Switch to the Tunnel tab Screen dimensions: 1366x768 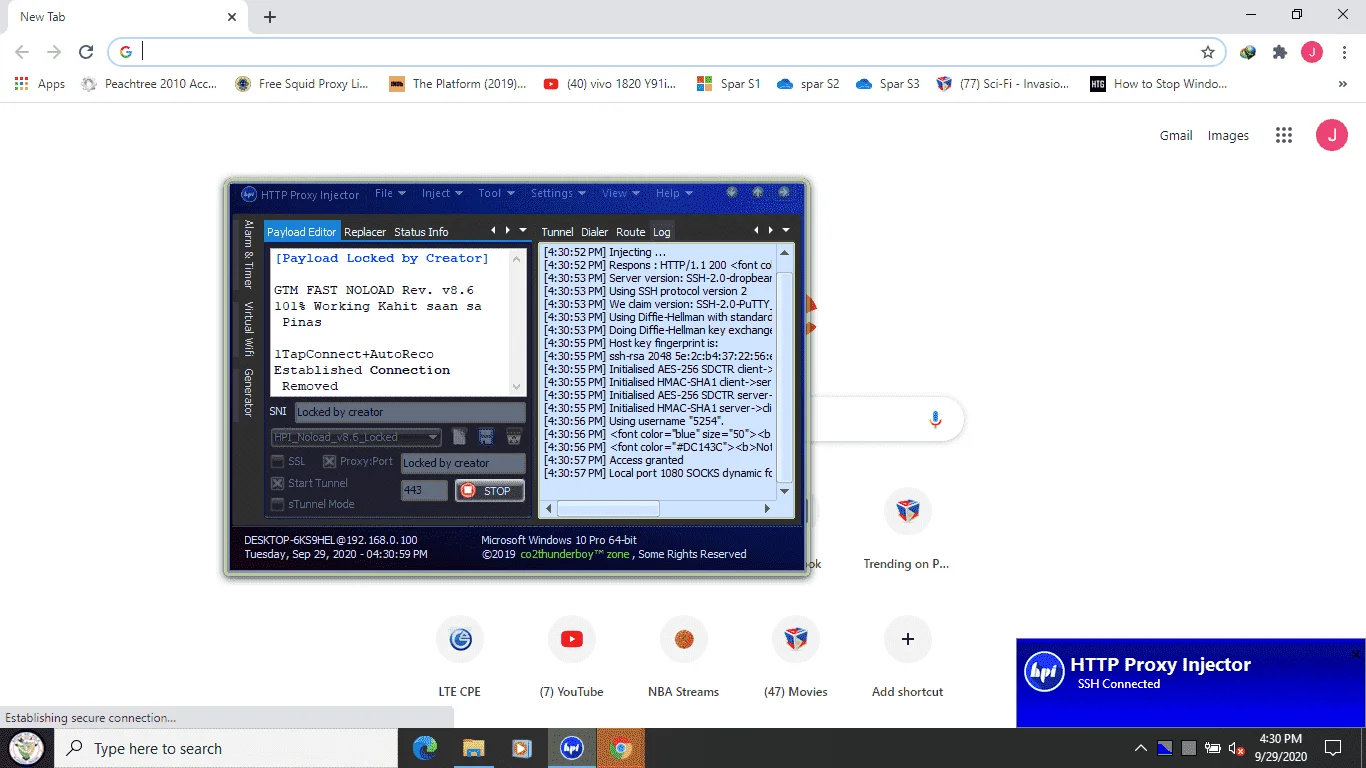[x=557, y=232]
